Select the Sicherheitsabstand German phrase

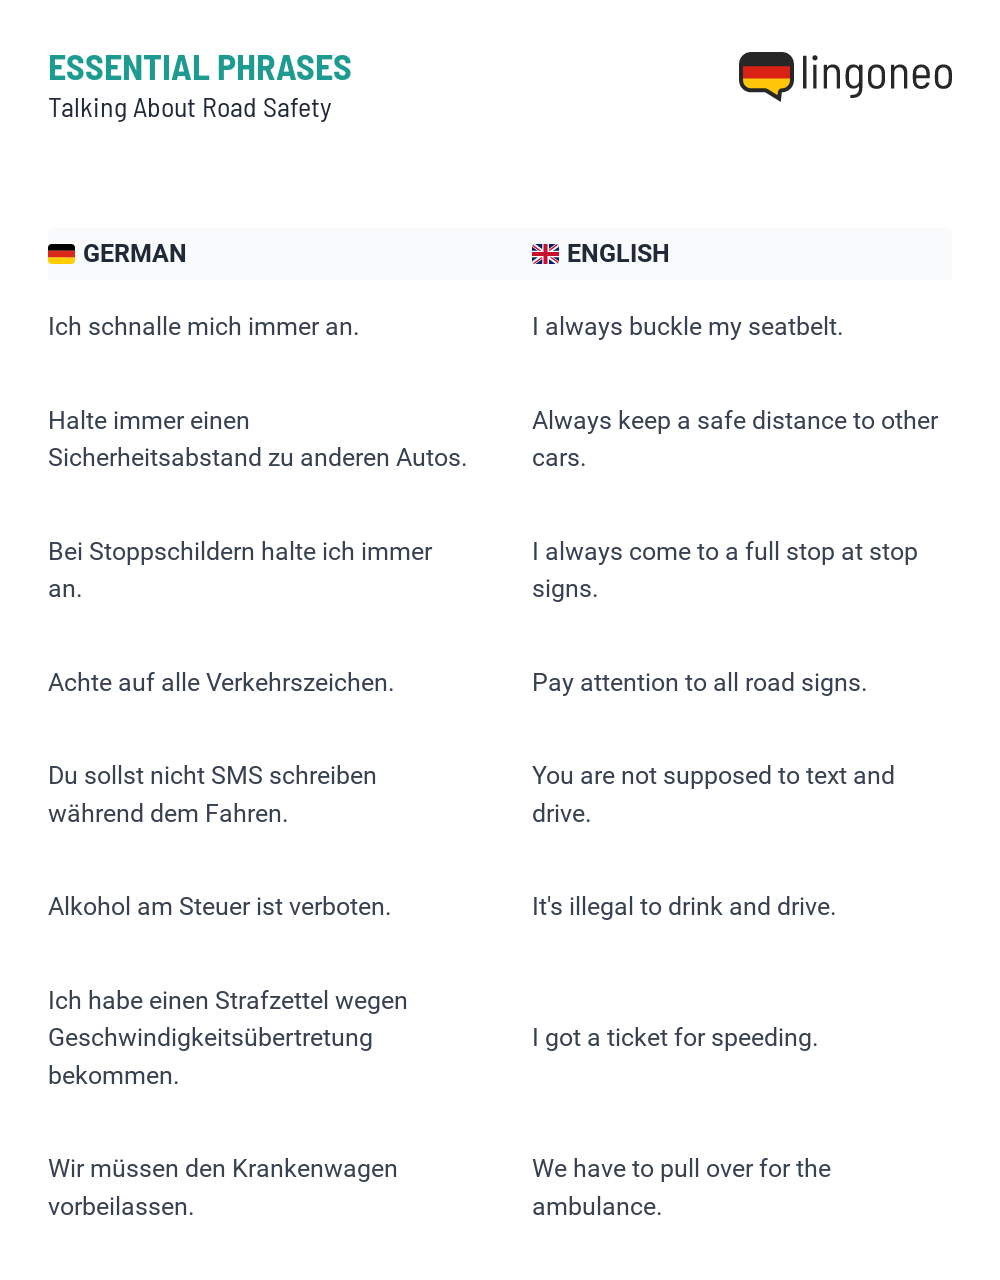[257, 439]
